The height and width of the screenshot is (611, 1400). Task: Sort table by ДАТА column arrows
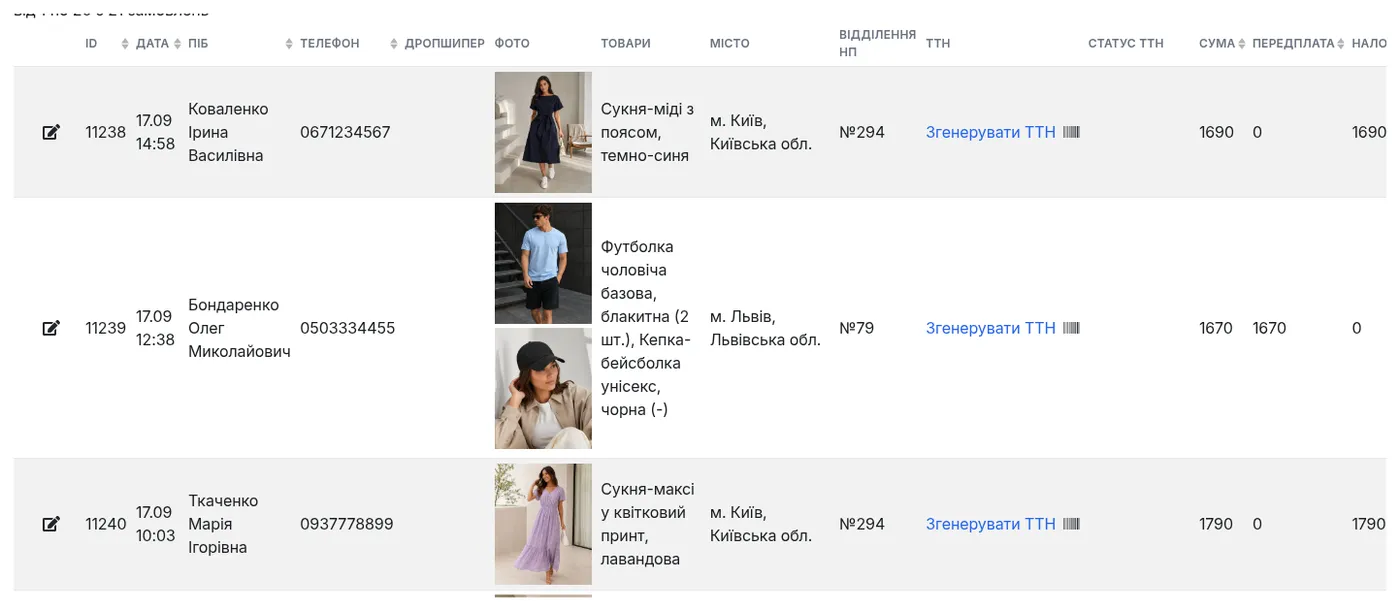177,44
